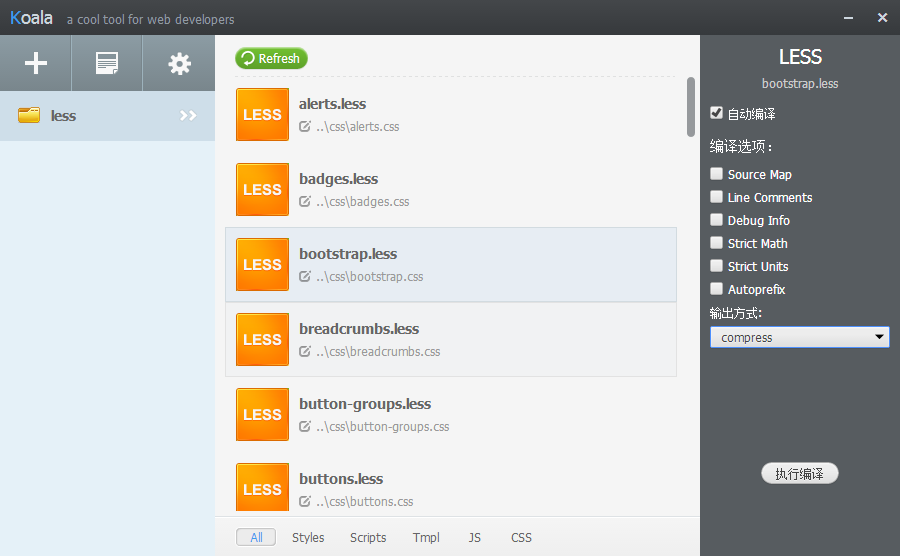
Task: Open the settings gear icon
Action: (x=179, y=64)
